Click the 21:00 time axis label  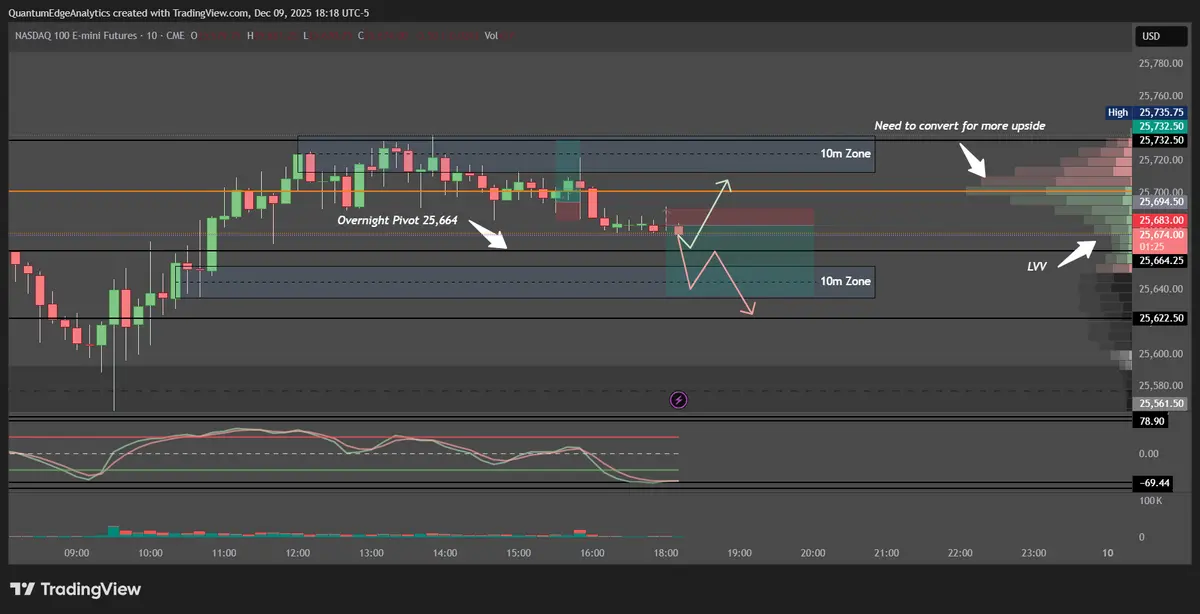pos(886,552)
